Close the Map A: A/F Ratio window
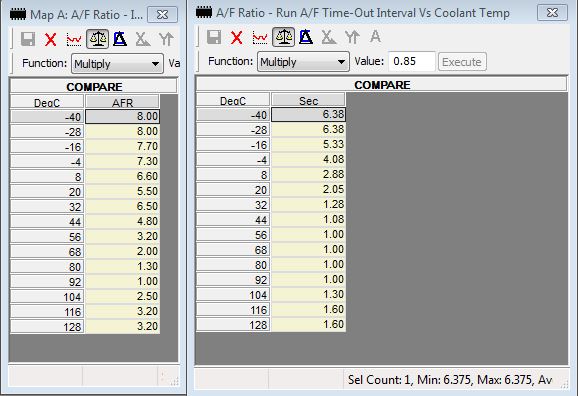This screenshot has height=396, width=578. point(162,15)
